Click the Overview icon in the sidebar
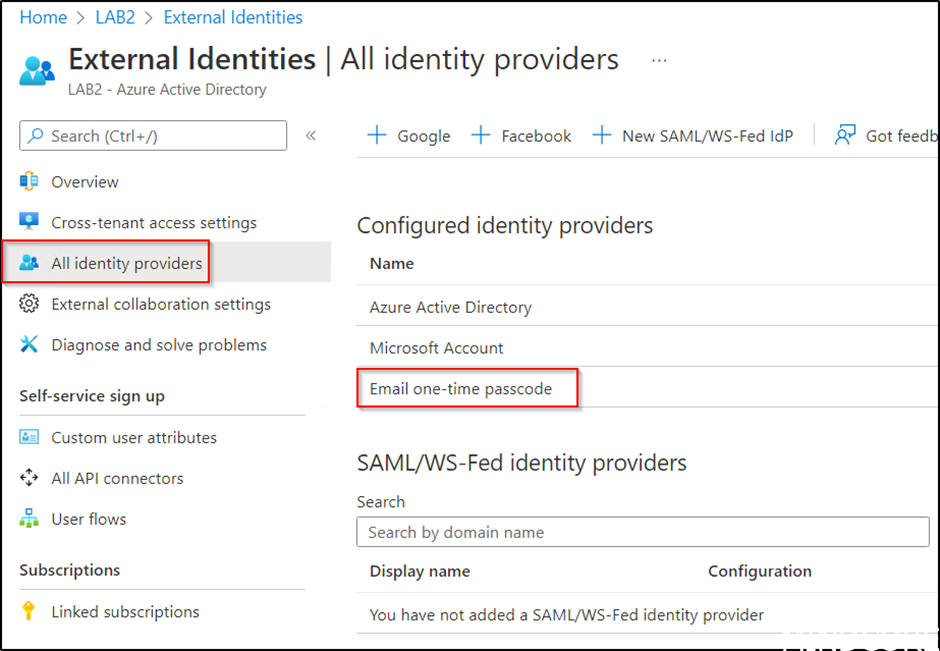This screenshot has height=651, width=940. point(29,182)
